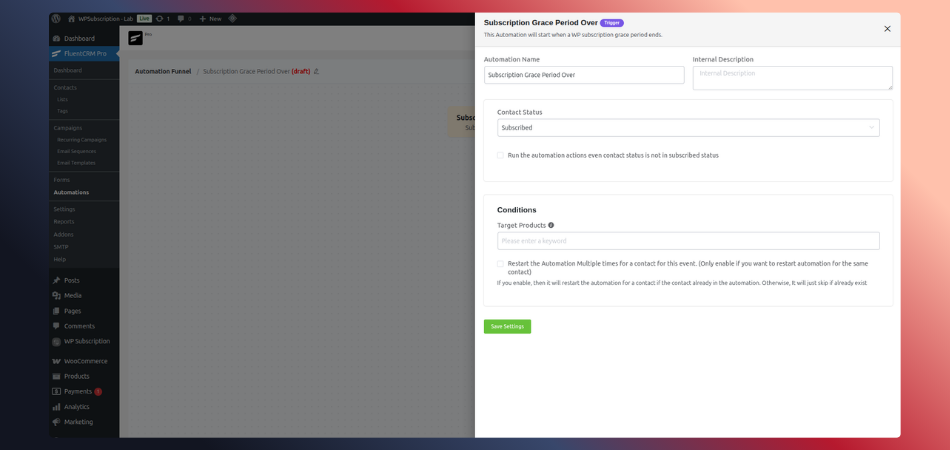This screenshot has width=950, height=450.
Task: Open Campaigns in FluentCRM menu
Action: click(68, 128)
